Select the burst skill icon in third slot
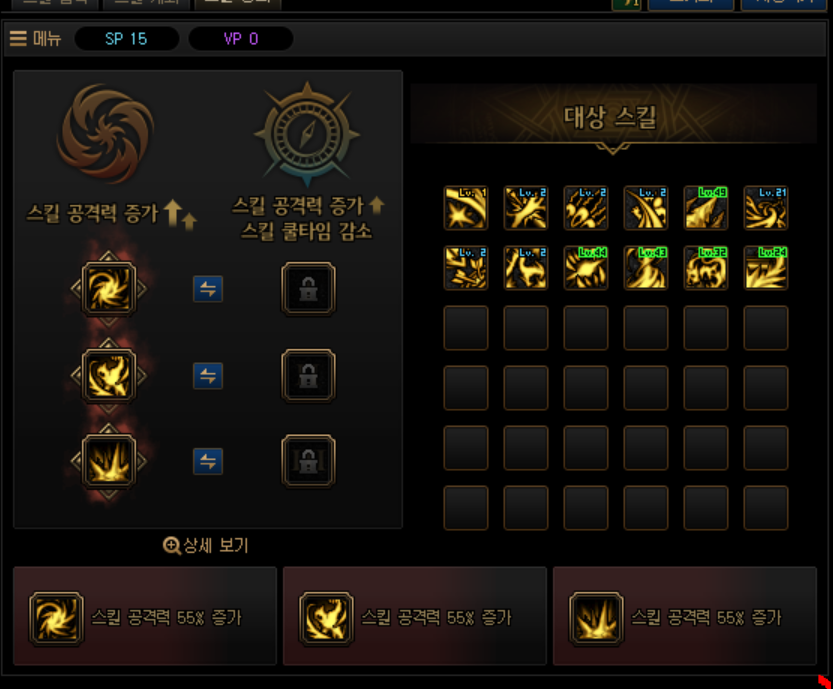The height and width of the screenshot is (689, 833). pyautogui.click(x=109, y=461)
